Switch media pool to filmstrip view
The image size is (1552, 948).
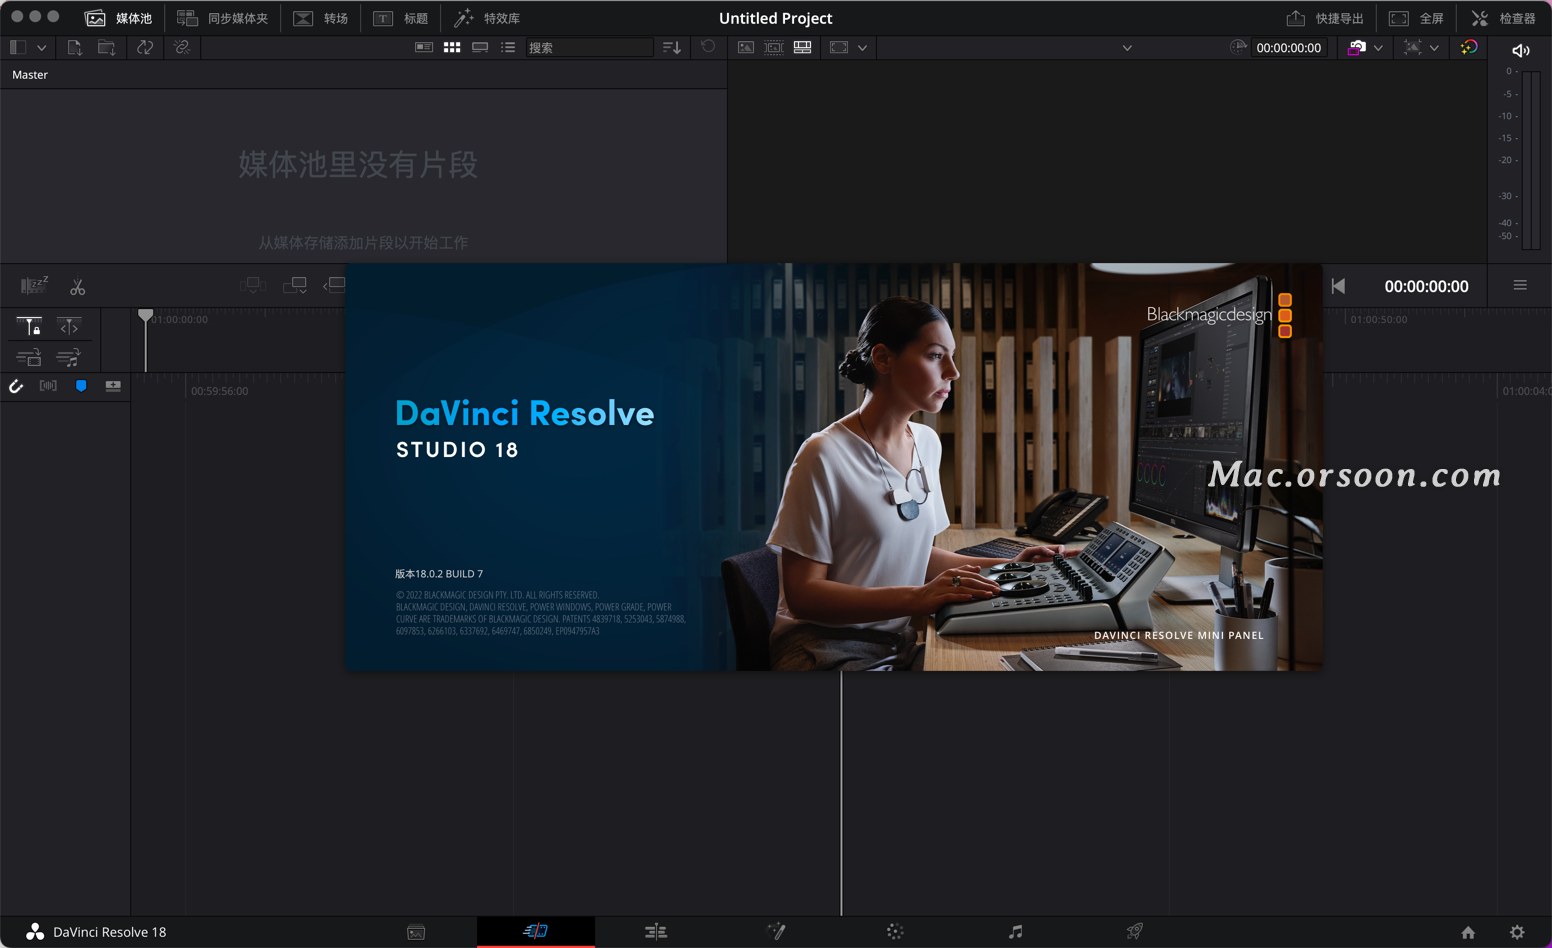pos(480,47)
